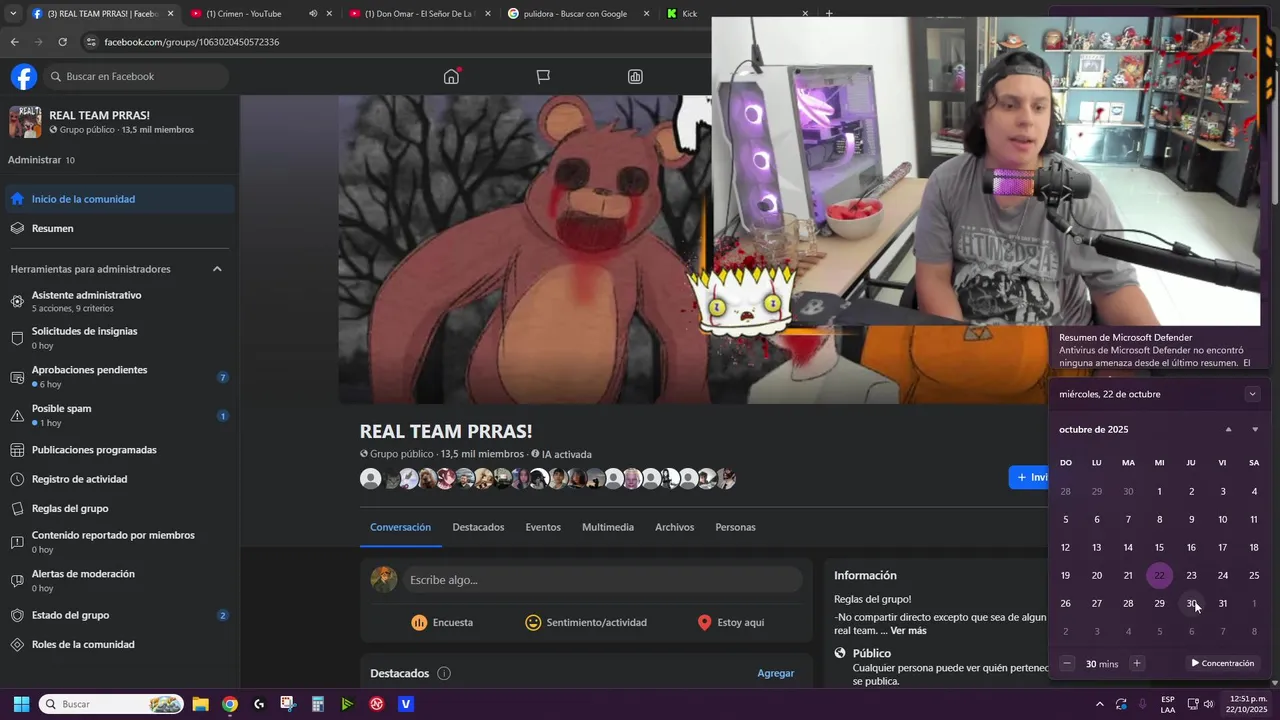Open Google Chrome from the taskbar
Image resolution: width=1280 pixels, height=720 pixels.
coord(230,704)
